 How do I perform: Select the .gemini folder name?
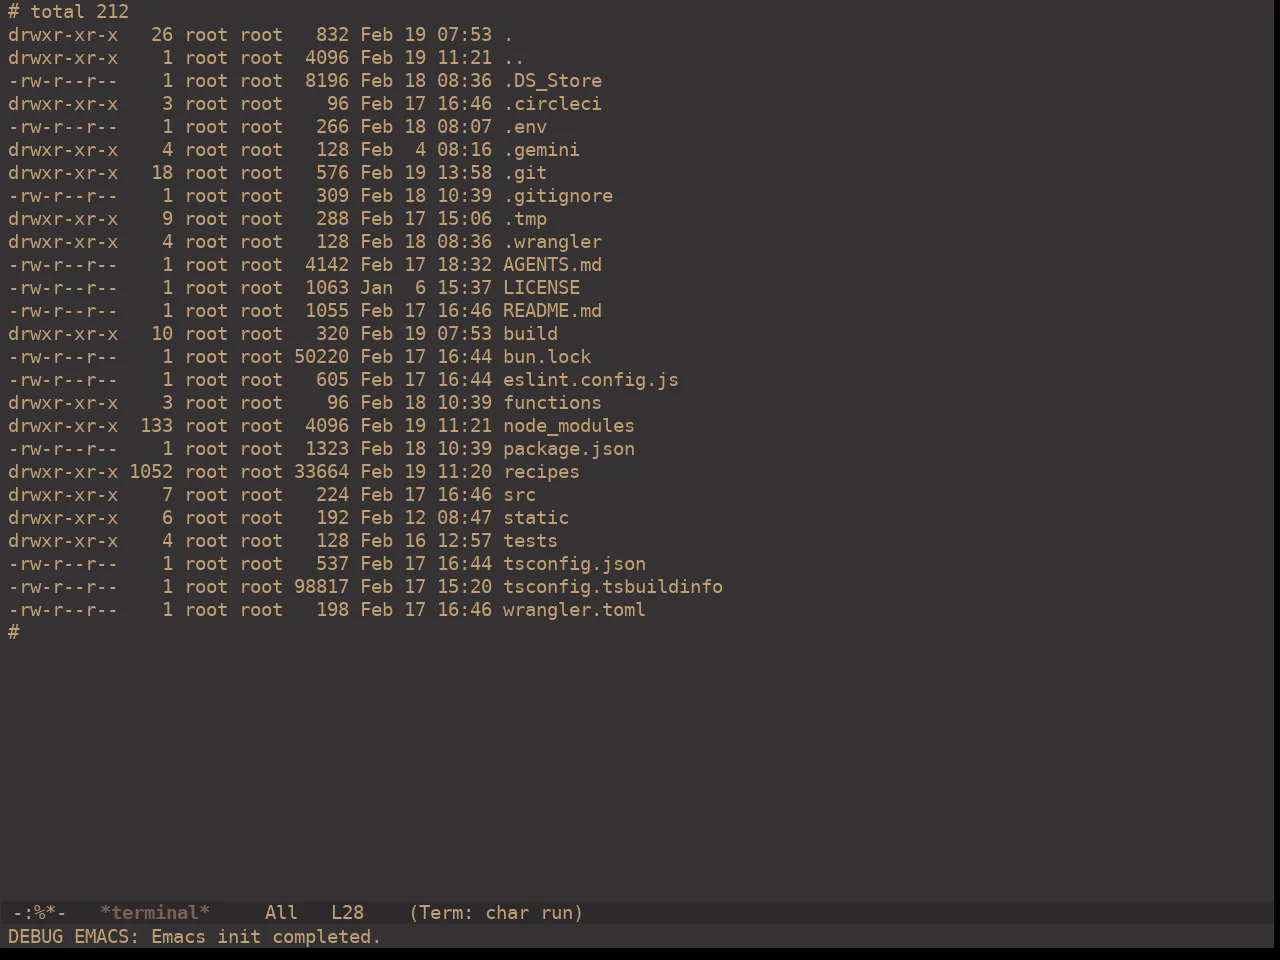coord(541,150)
